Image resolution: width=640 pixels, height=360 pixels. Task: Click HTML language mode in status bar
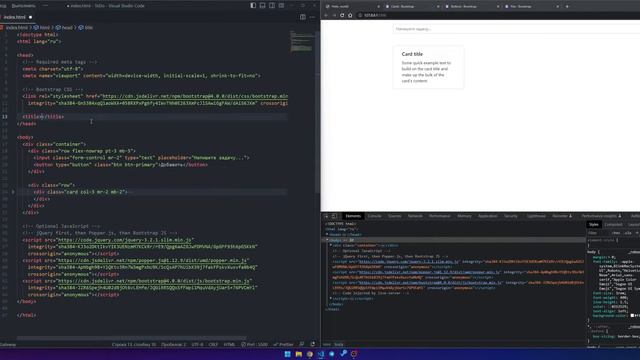pyautogui.click(x=229, y=344)
